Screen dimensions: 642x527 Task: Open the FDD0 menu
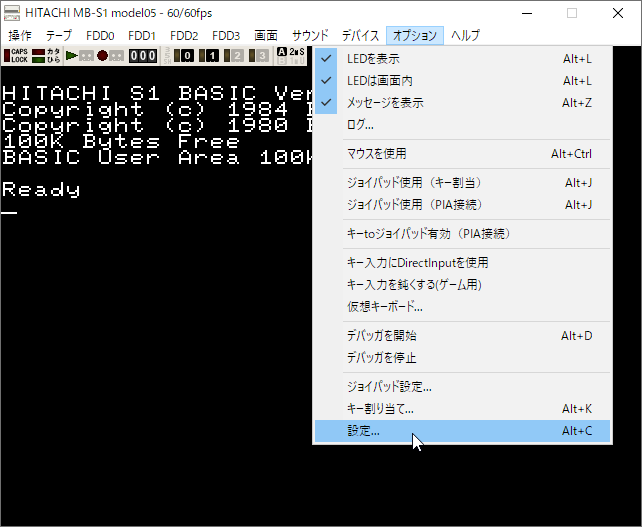coord(100,35)
